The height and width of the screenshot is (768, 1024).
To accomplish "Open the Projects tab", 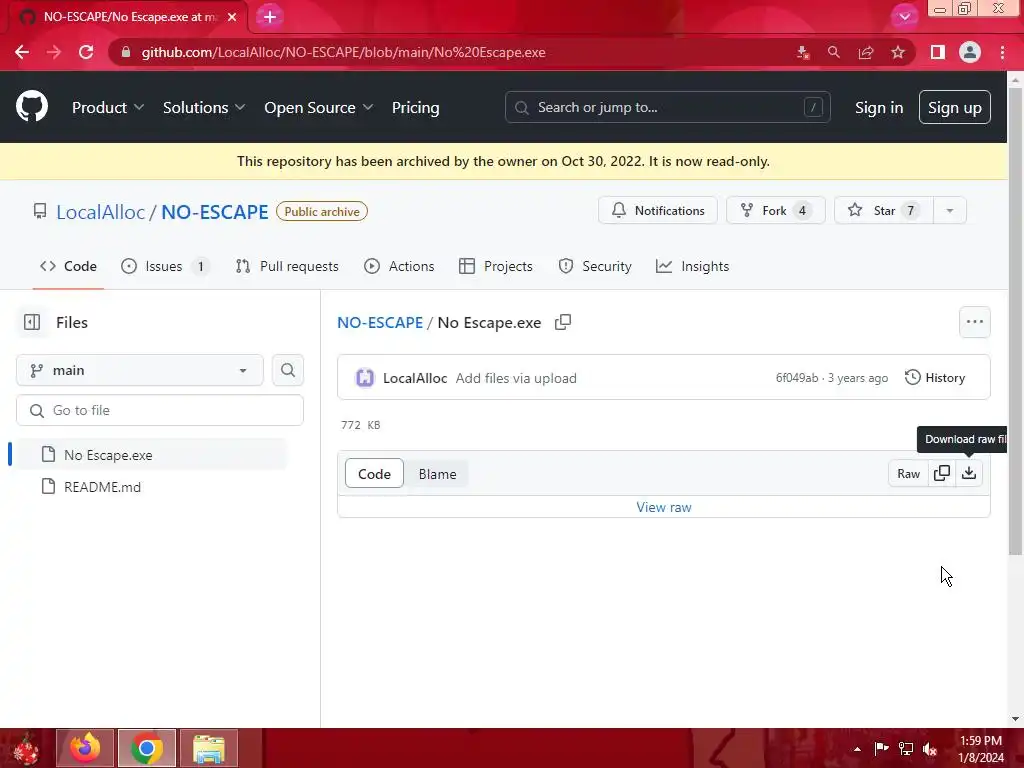I will [496, 266].
